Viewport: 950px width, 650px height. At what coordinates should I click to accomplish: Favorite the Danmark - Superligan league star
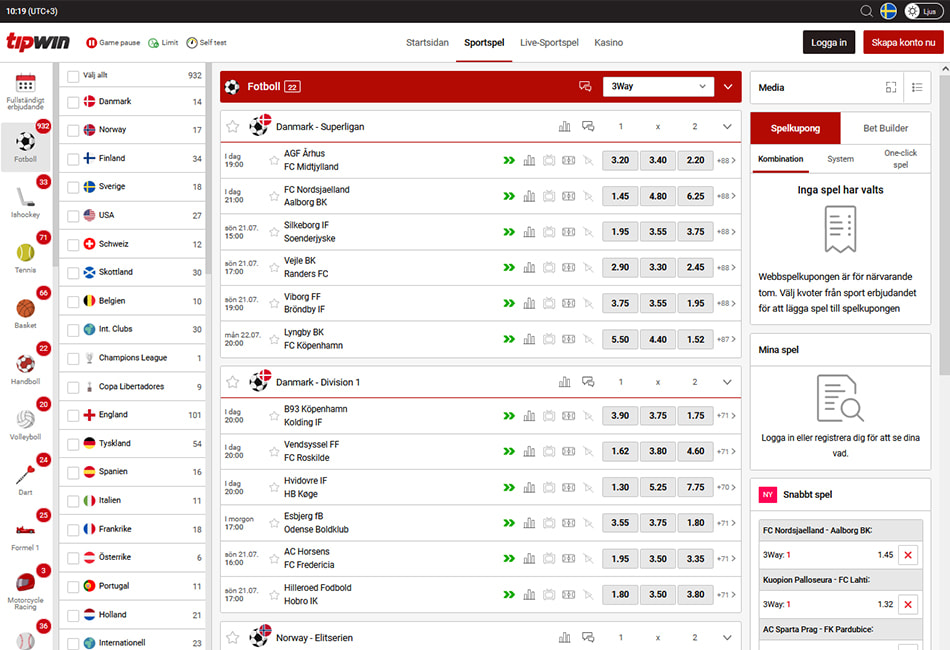[233, 127]
